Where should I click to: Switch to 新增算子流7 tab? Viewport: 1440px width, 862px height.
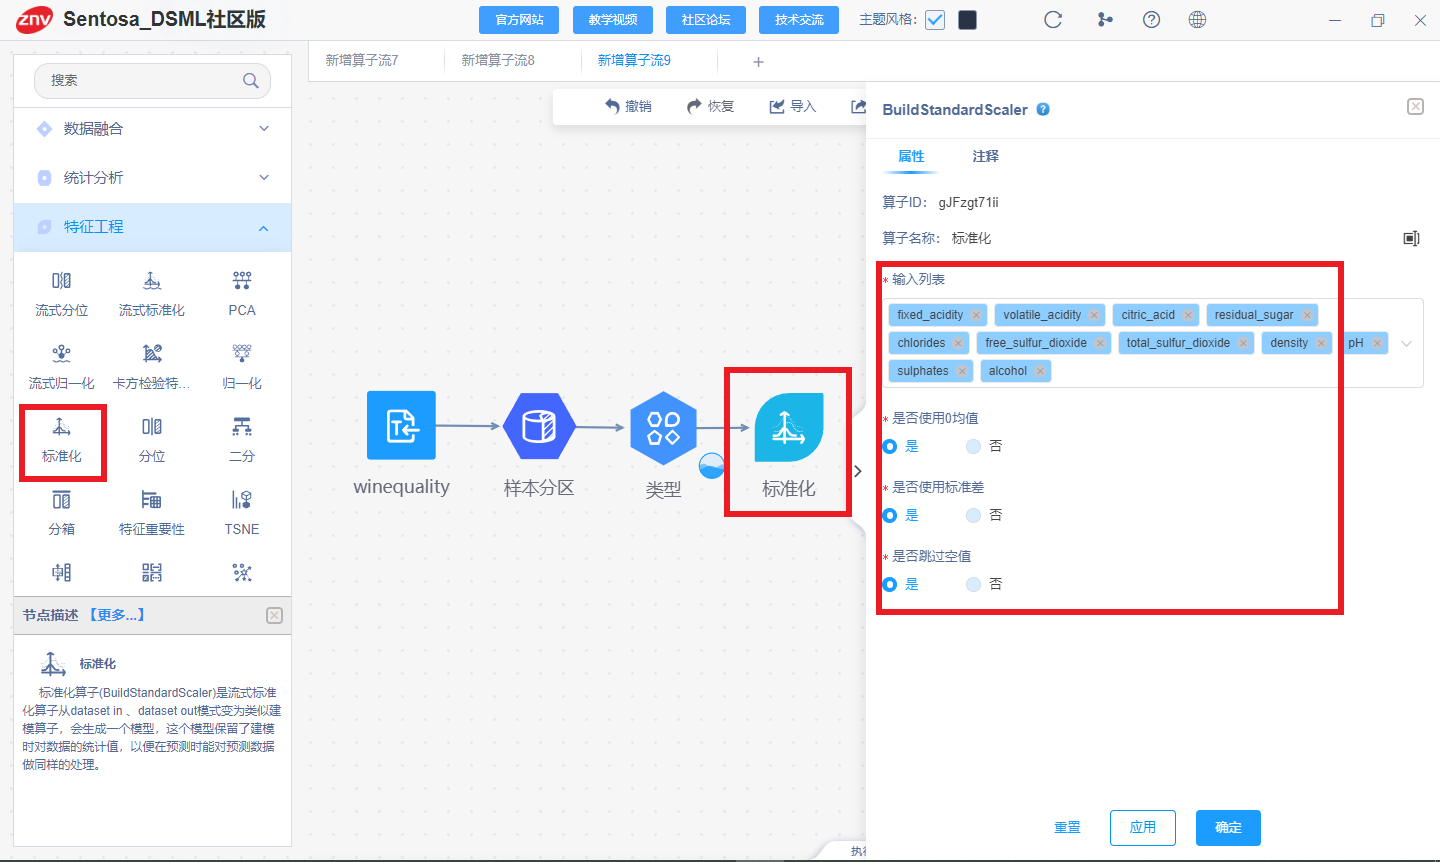[x=362, y=61]
